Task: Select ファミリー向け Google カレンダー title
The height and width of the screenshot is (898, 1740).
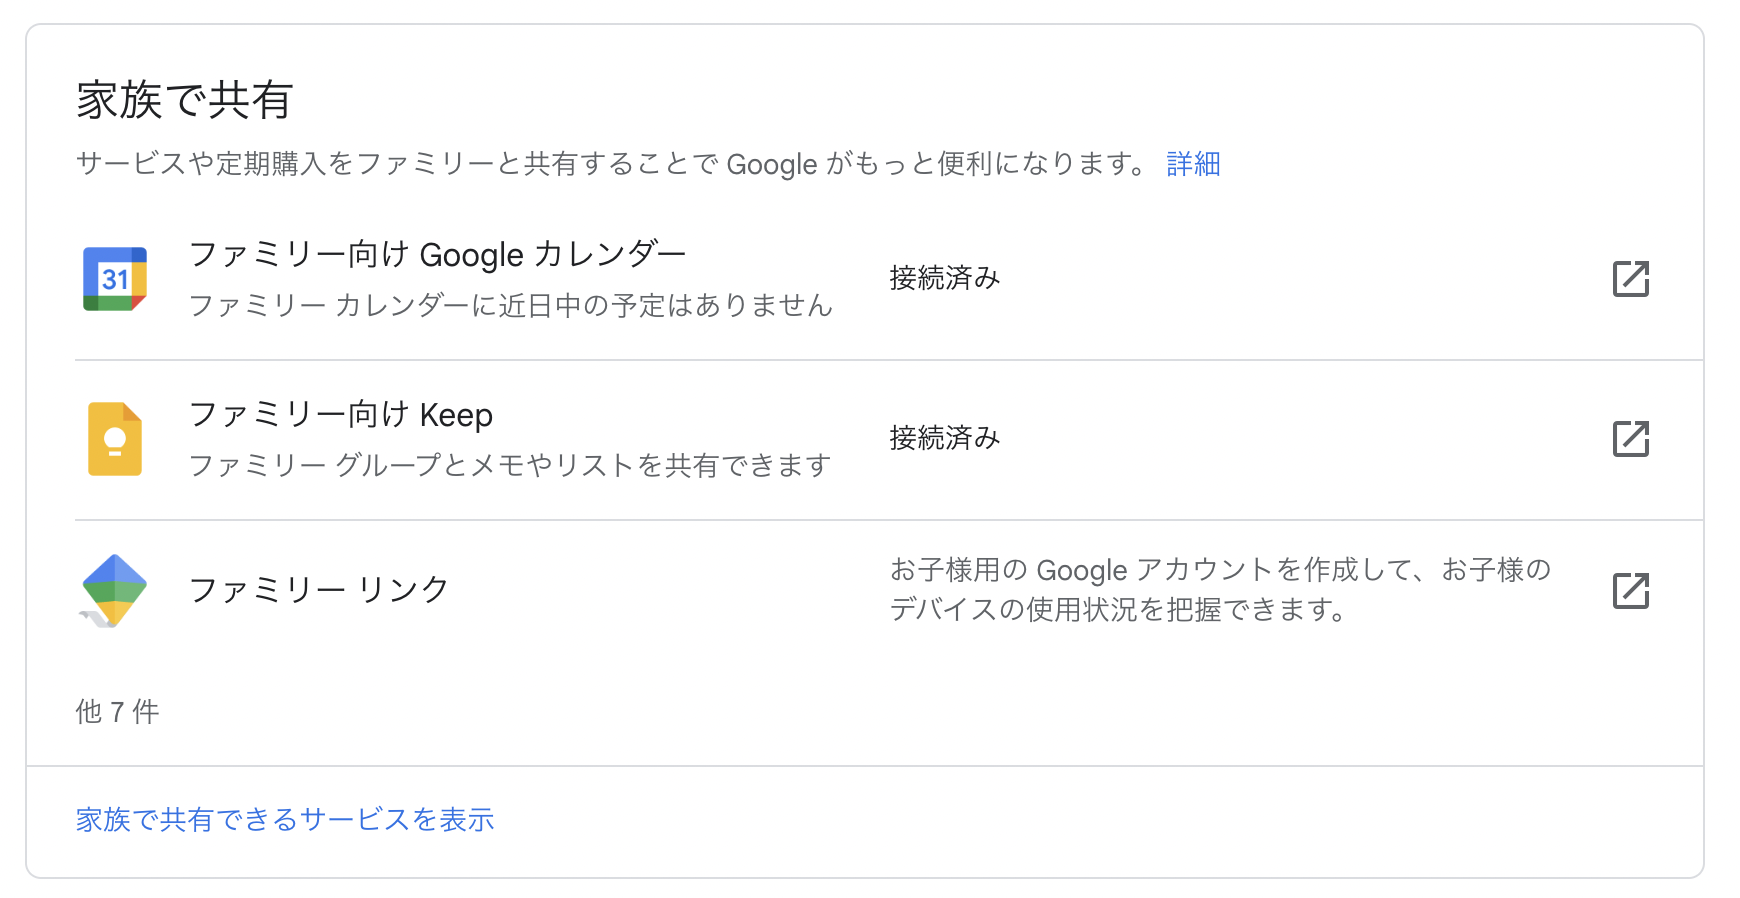Action: [438, 254]
